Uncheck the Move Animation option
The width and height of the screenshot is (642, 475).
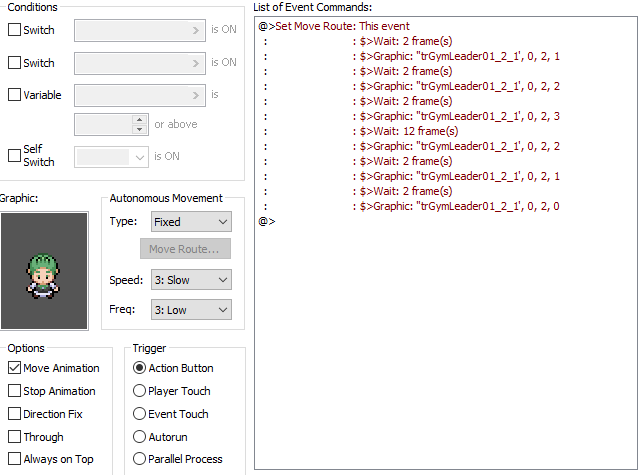coord(14,368)
